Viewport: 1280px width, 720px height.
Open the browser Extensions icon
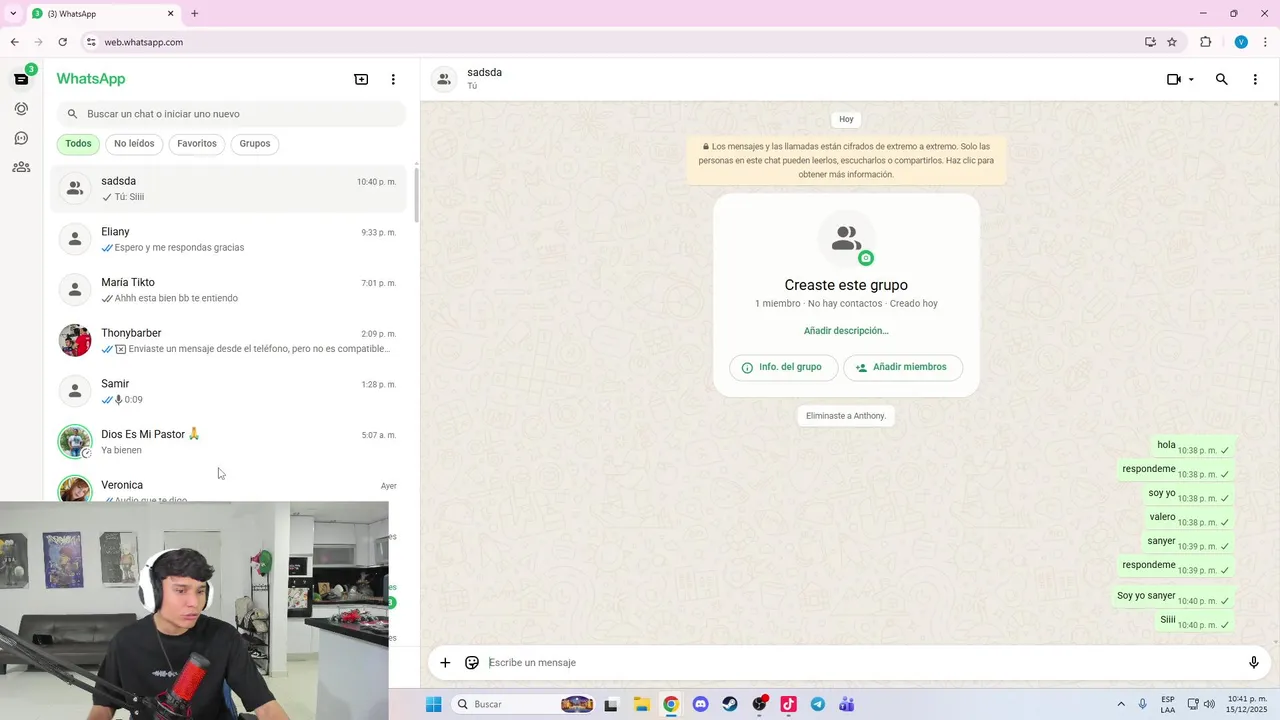pyautogui.click(x=1205, y=42)
